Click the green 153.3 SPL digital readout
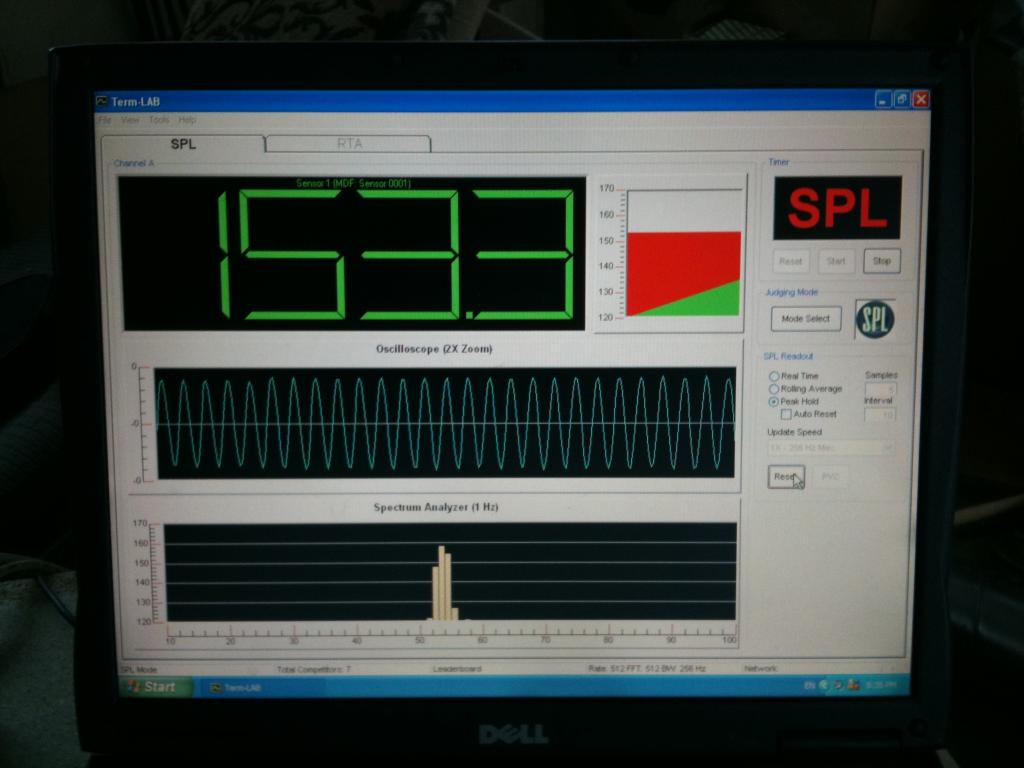This screenshot has width=1024, height=768. point(353,254)
